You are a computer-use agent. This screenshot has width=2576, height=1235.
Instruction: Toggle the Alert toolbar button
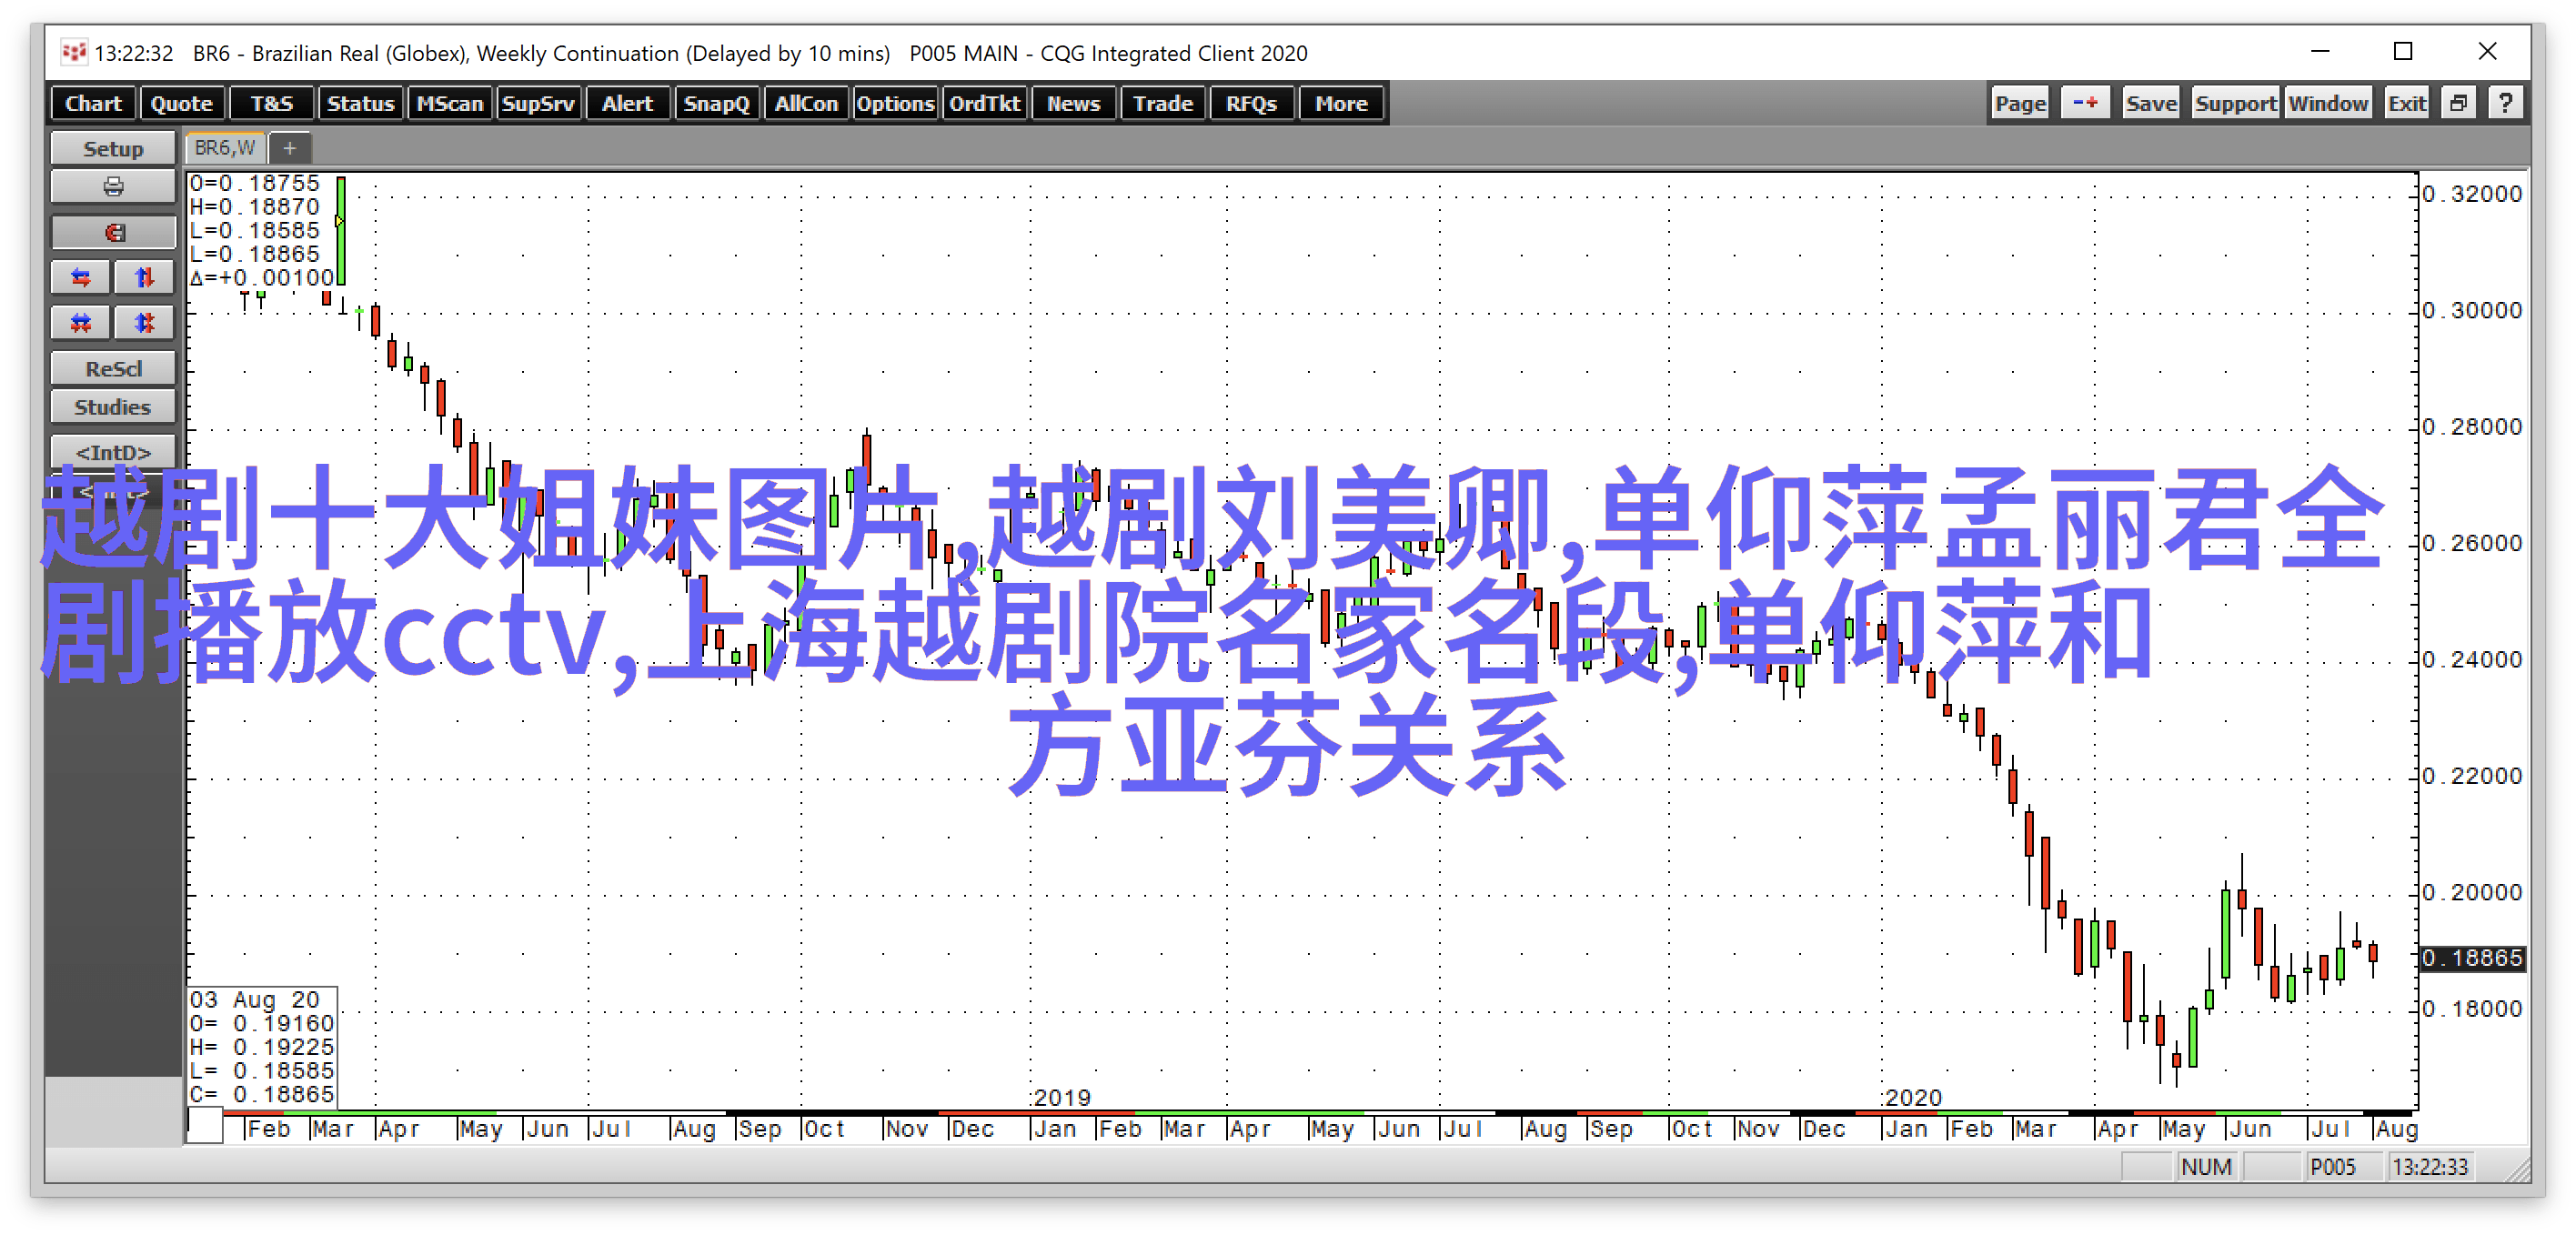627,103
